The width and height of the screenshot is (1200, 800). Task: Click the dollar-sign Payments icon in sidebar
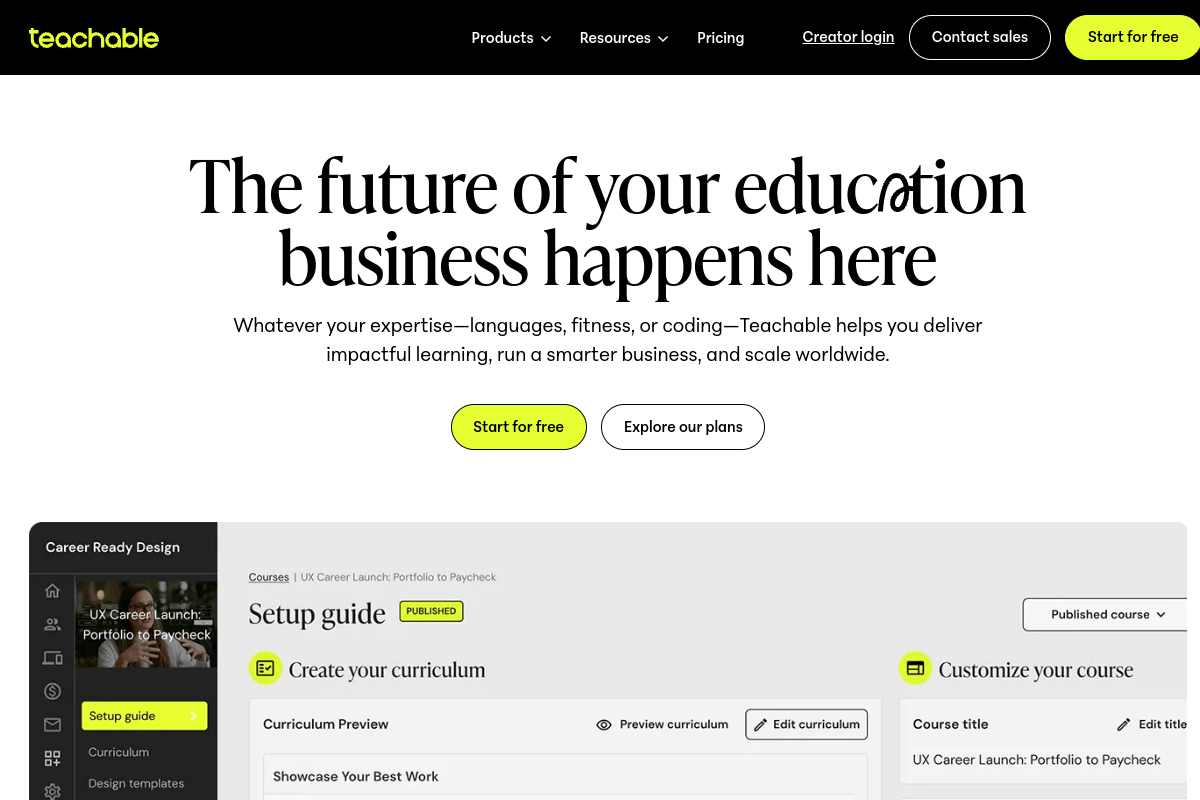[x=52, y=690]
